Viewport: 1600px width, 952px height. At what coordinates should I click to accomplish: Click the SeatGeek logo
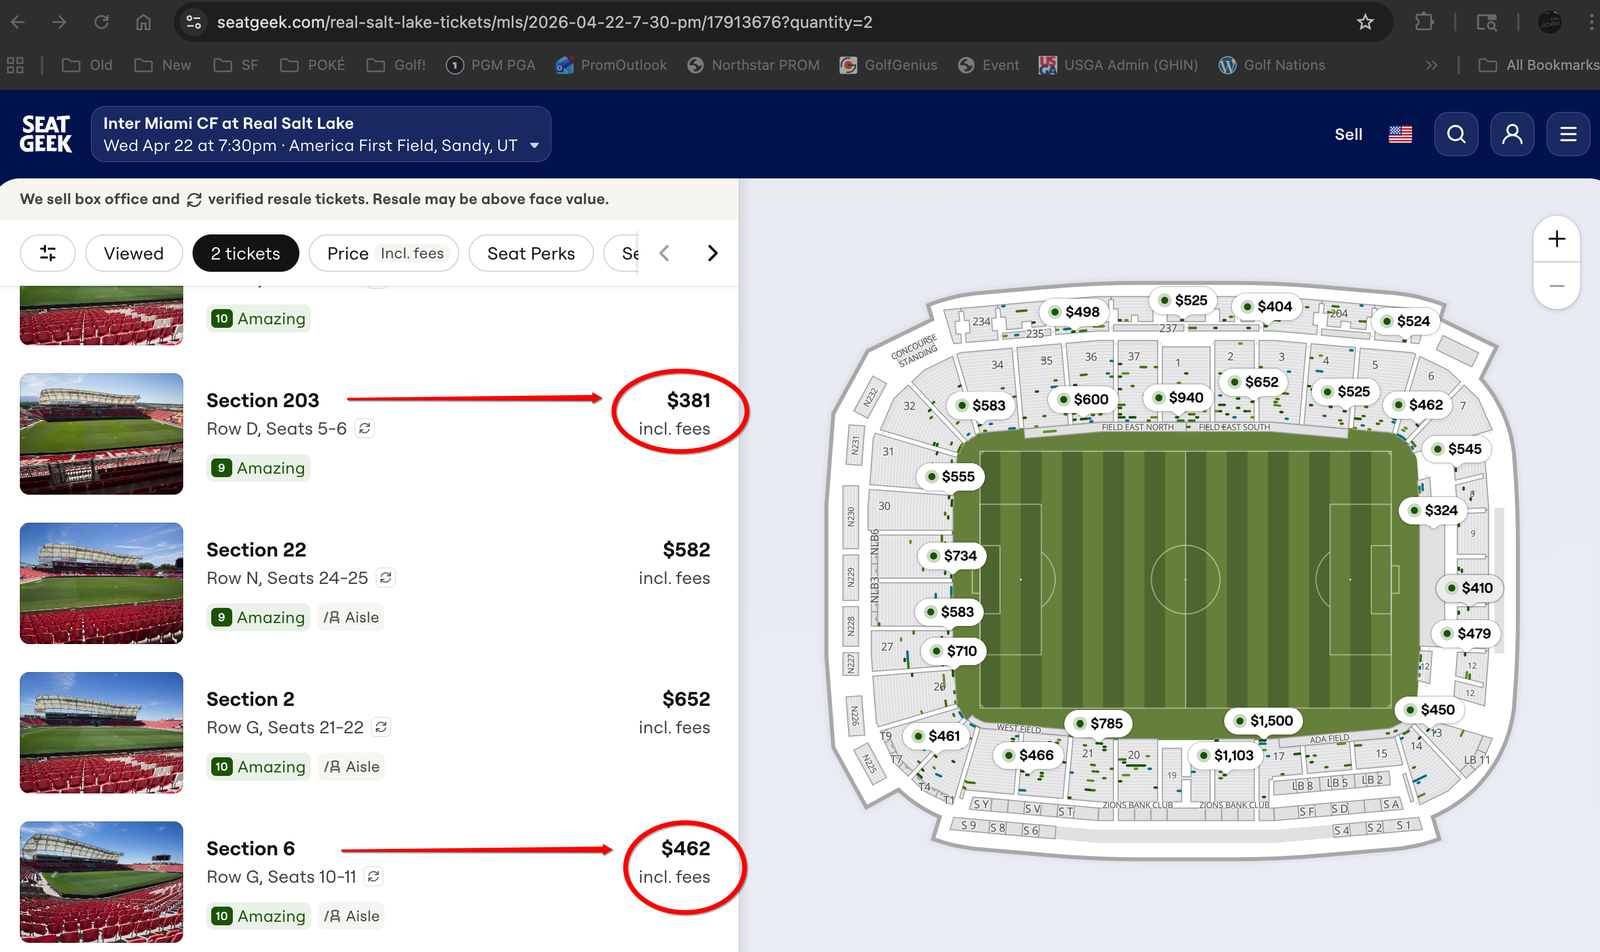click(46, 134)
